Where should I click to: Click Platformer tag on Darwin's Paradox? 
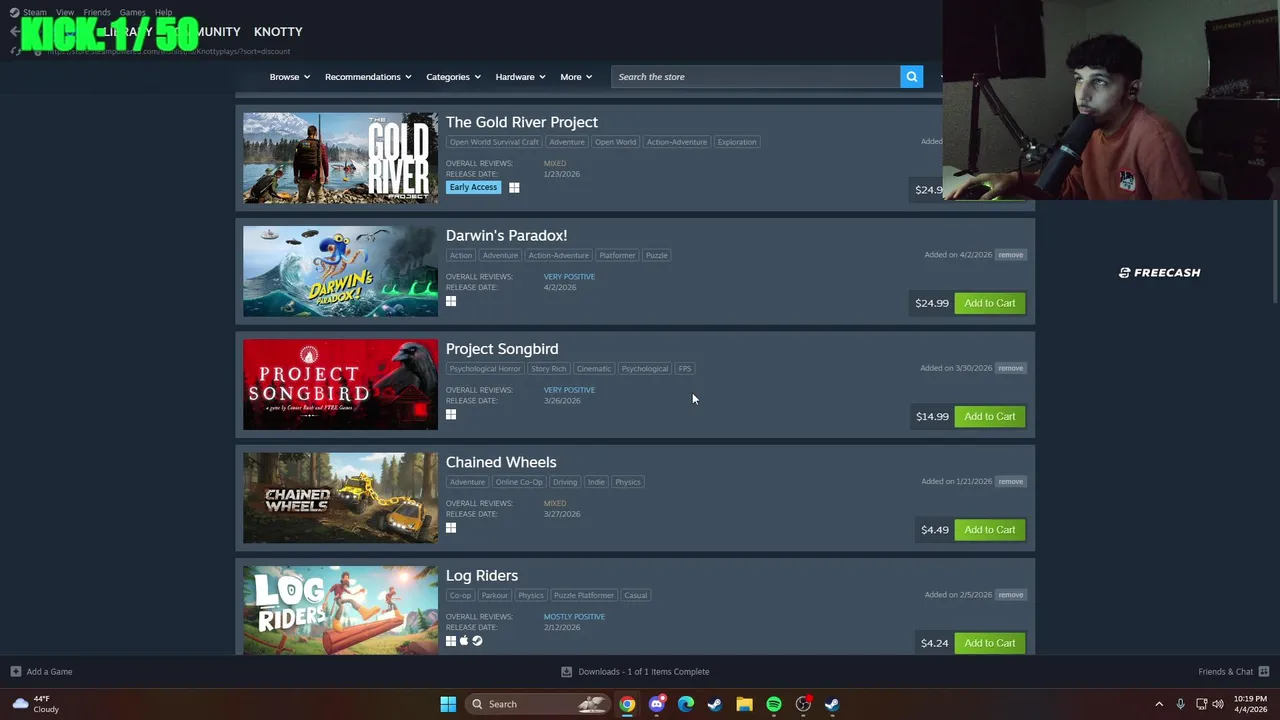[x=617, y=255]
